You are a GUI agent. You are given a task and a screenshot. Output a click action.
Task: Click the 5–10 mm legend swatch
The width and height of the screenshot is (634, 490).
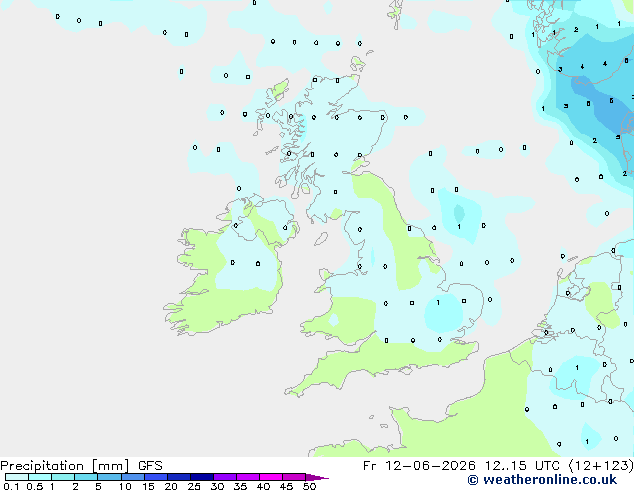[x=110, y=477]
